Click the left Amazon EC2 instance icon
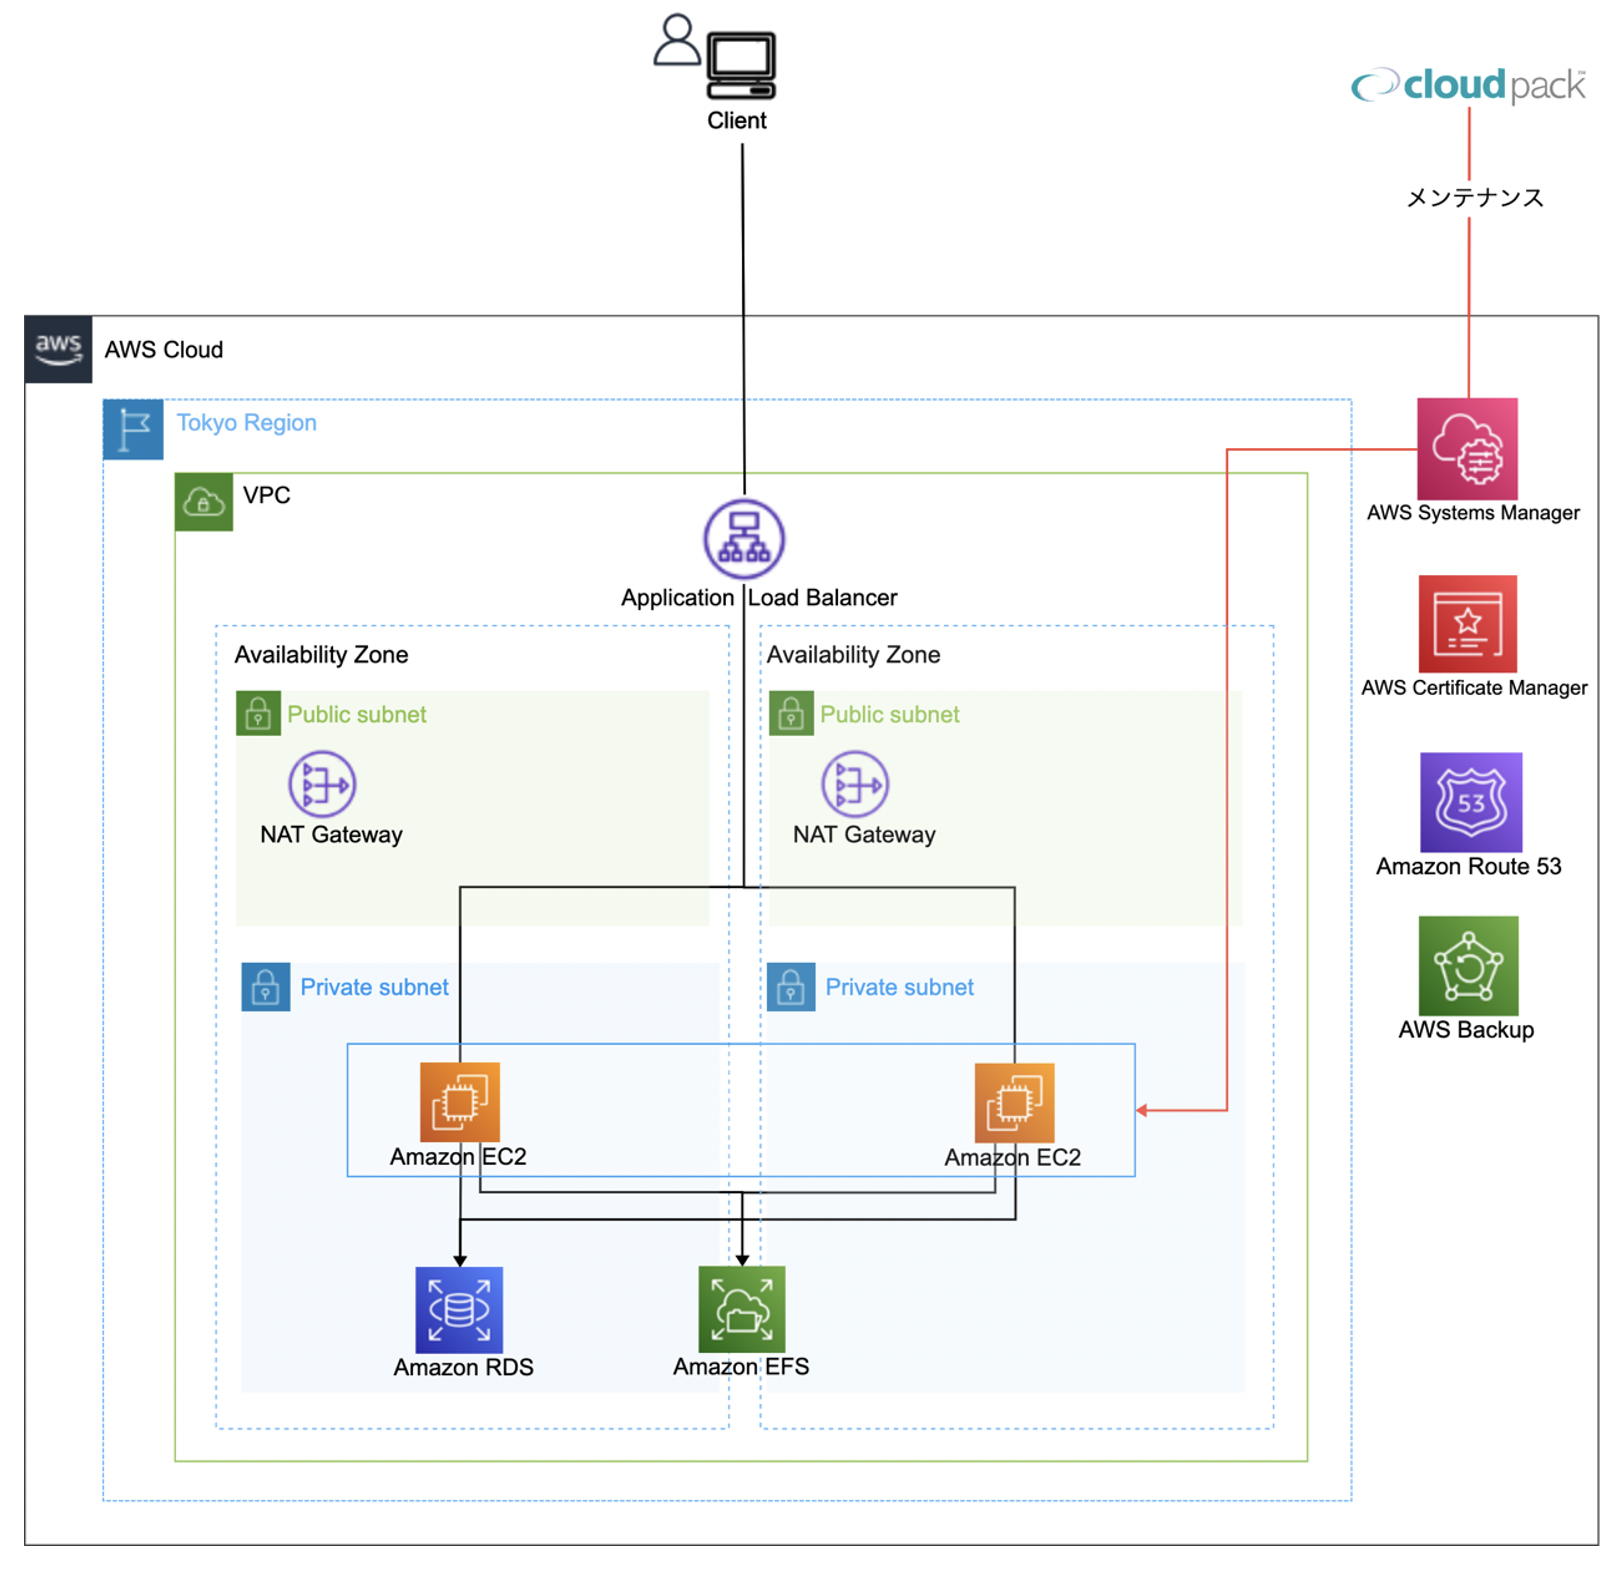Viewport: 1622px width, 1569px height. tap(459, 1102)
